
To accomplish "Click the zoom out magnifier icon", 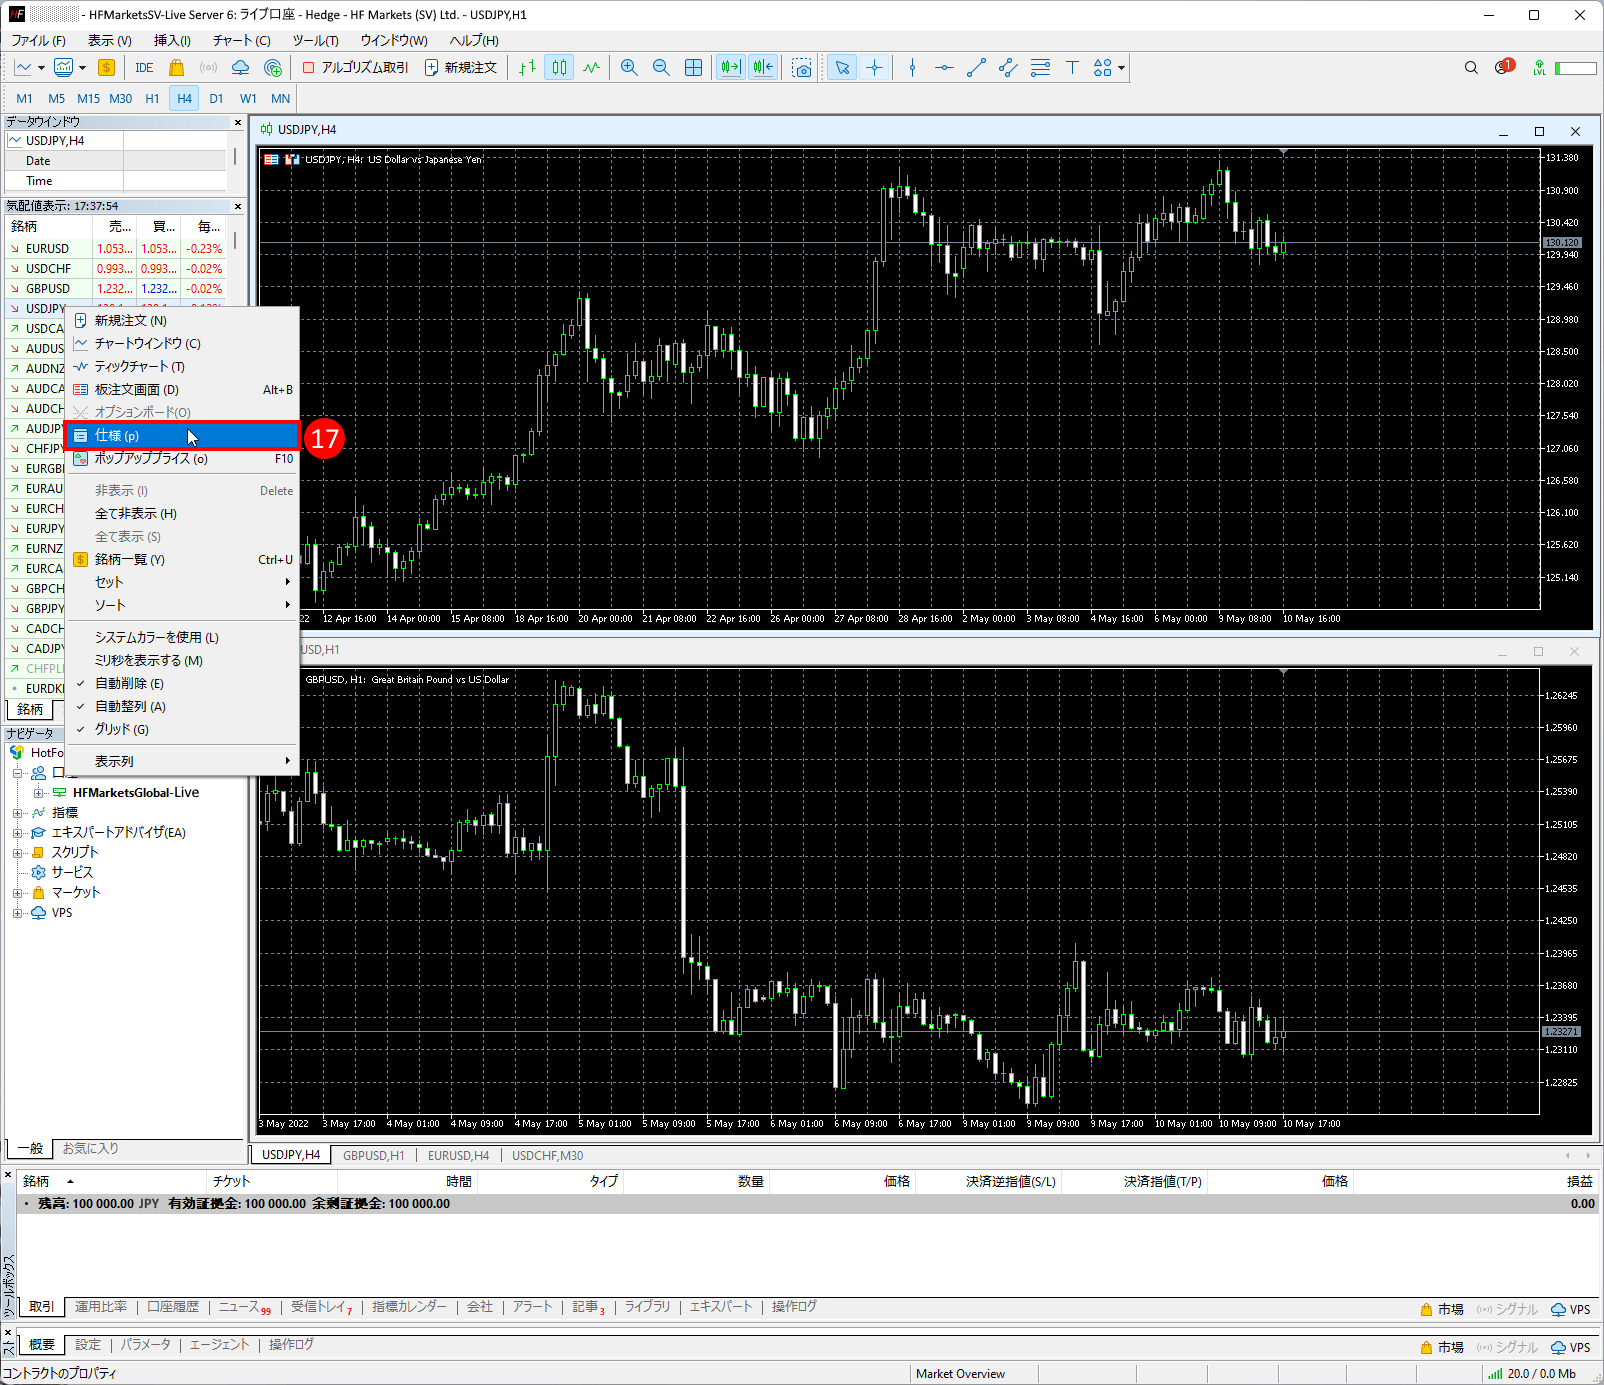I will coord(661,67).
